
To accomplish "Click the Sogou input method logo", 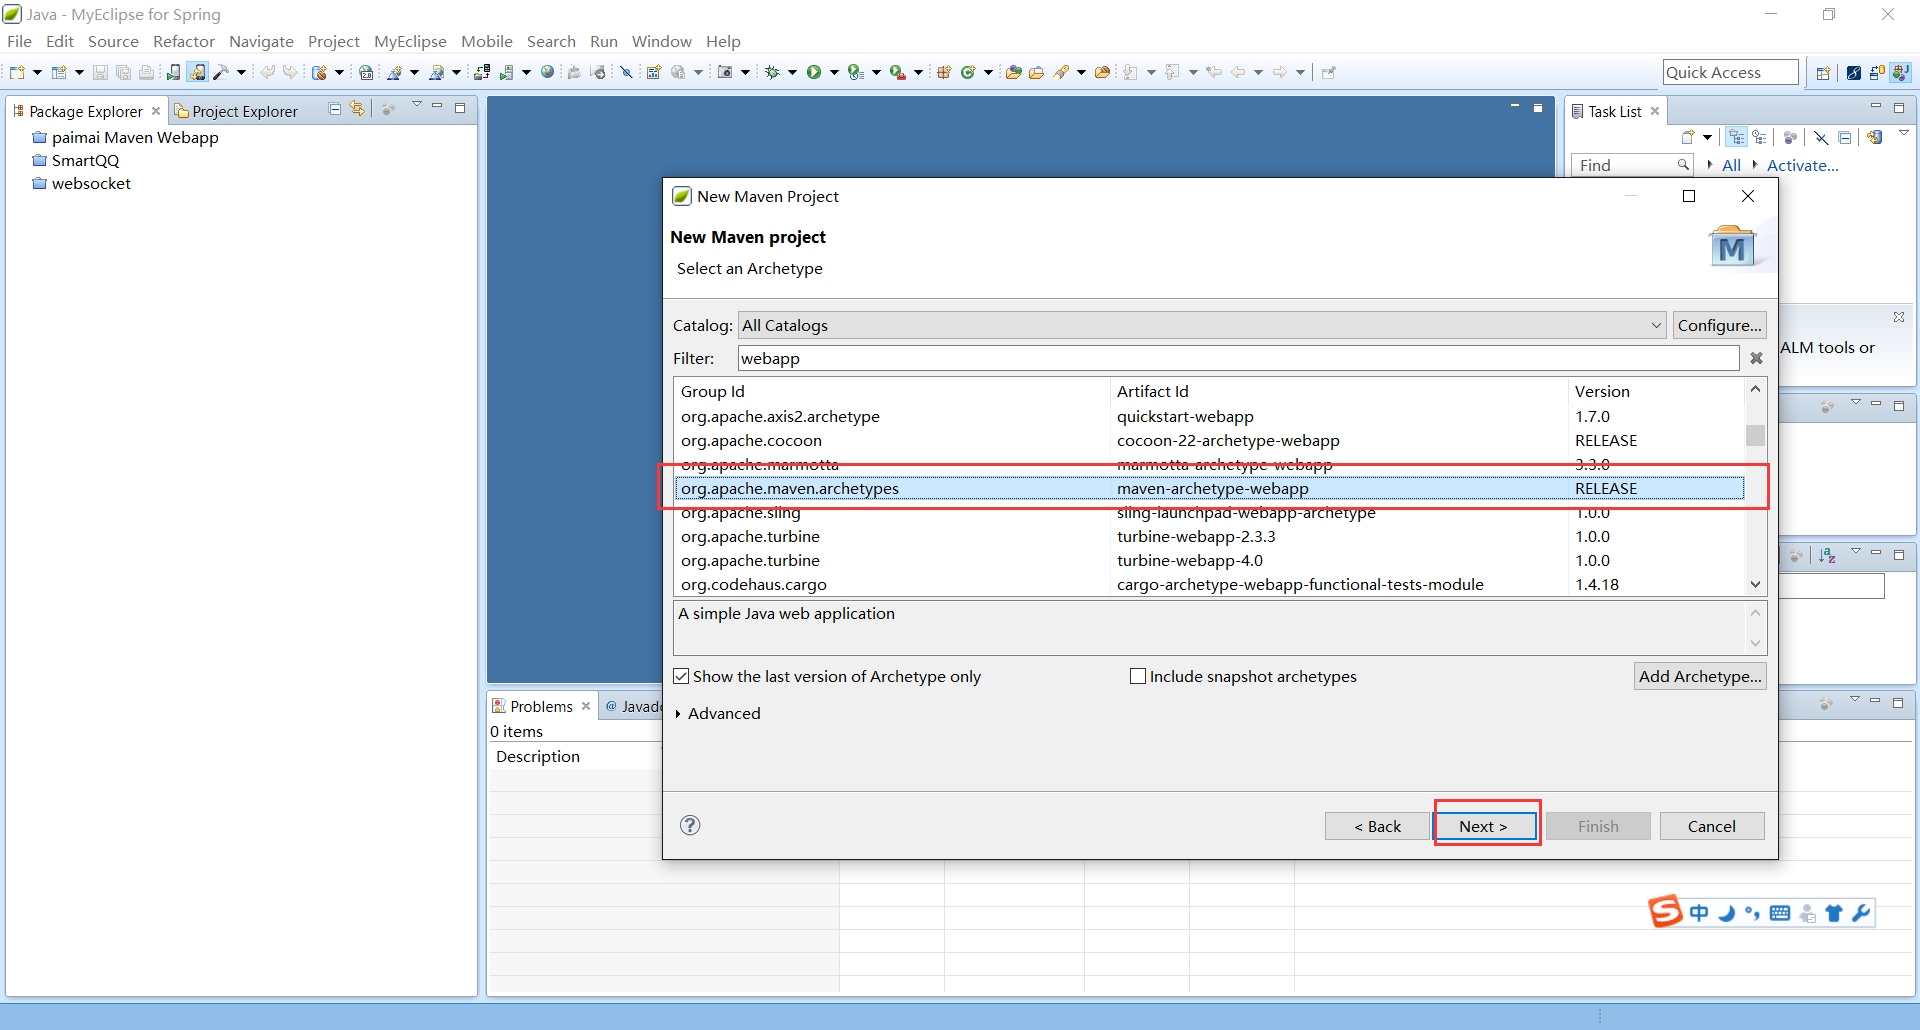I will (1665, 912).
